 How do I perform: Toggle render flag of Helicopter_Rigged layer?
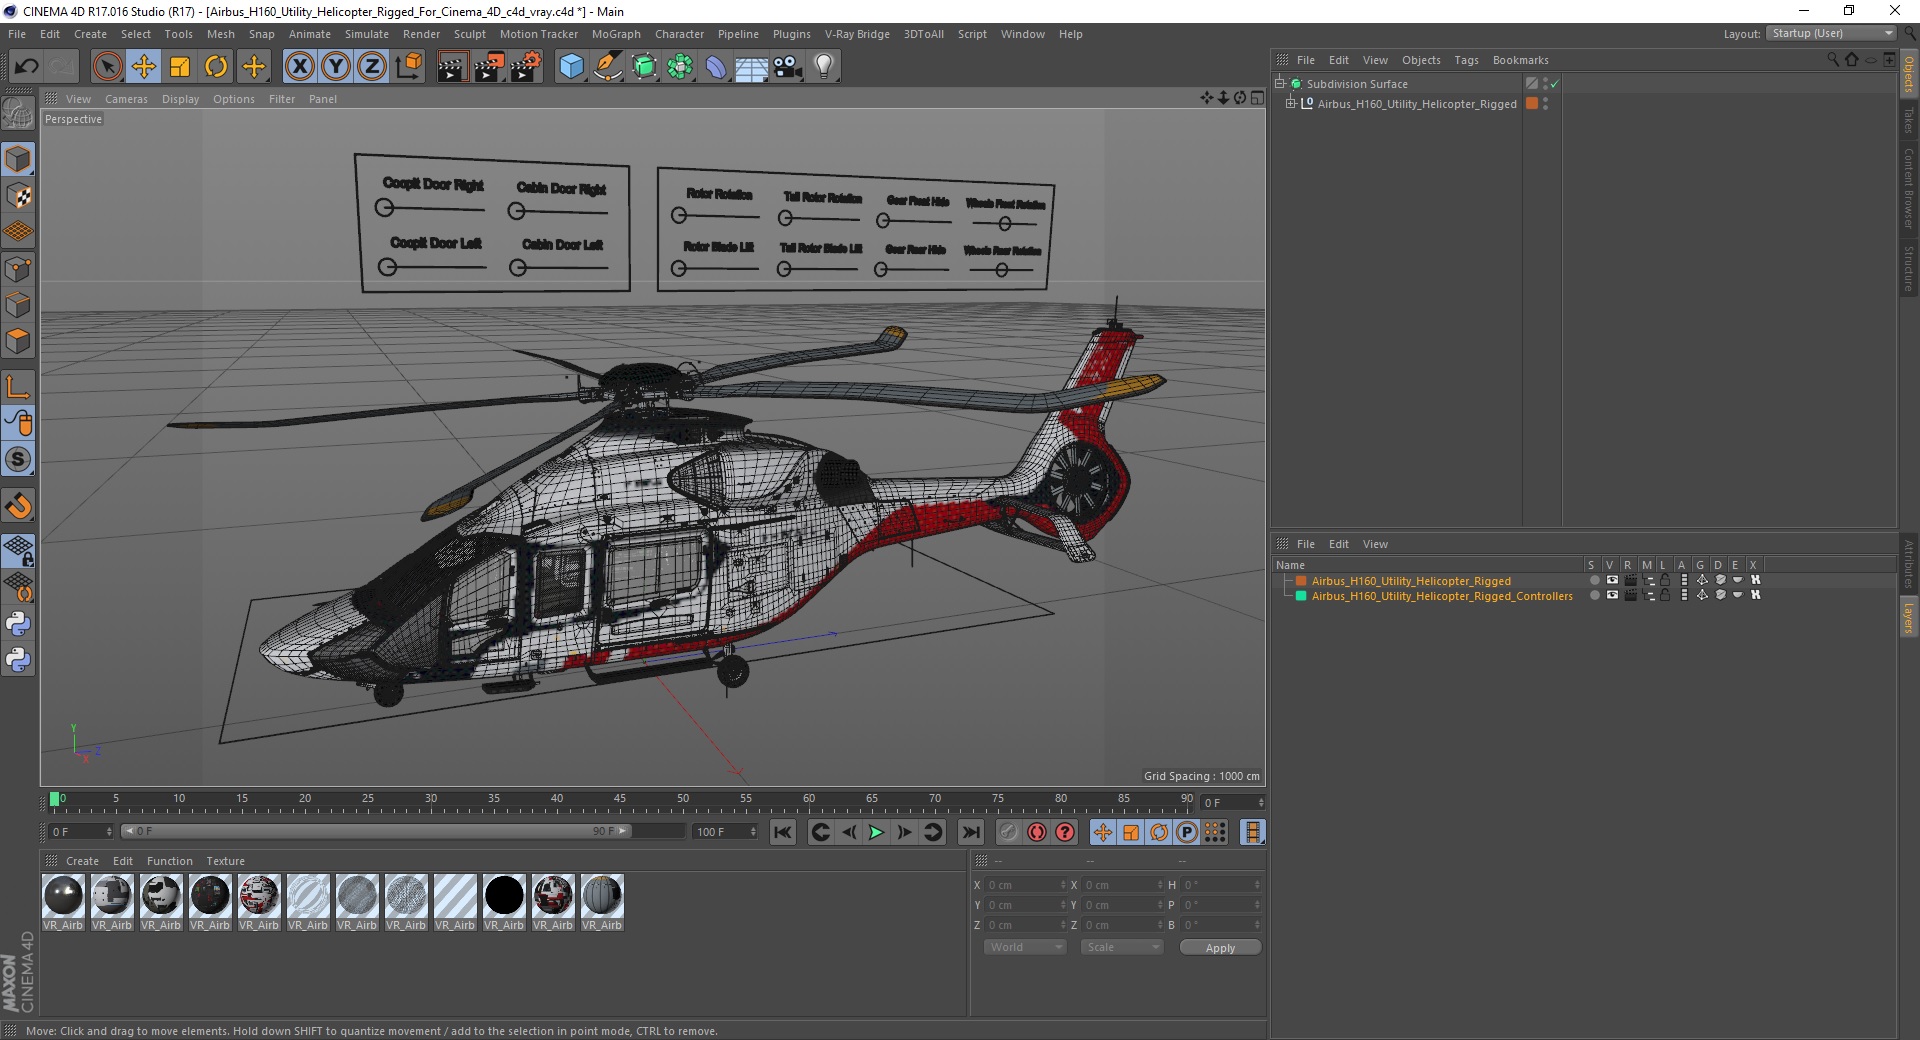(1631, 580)
